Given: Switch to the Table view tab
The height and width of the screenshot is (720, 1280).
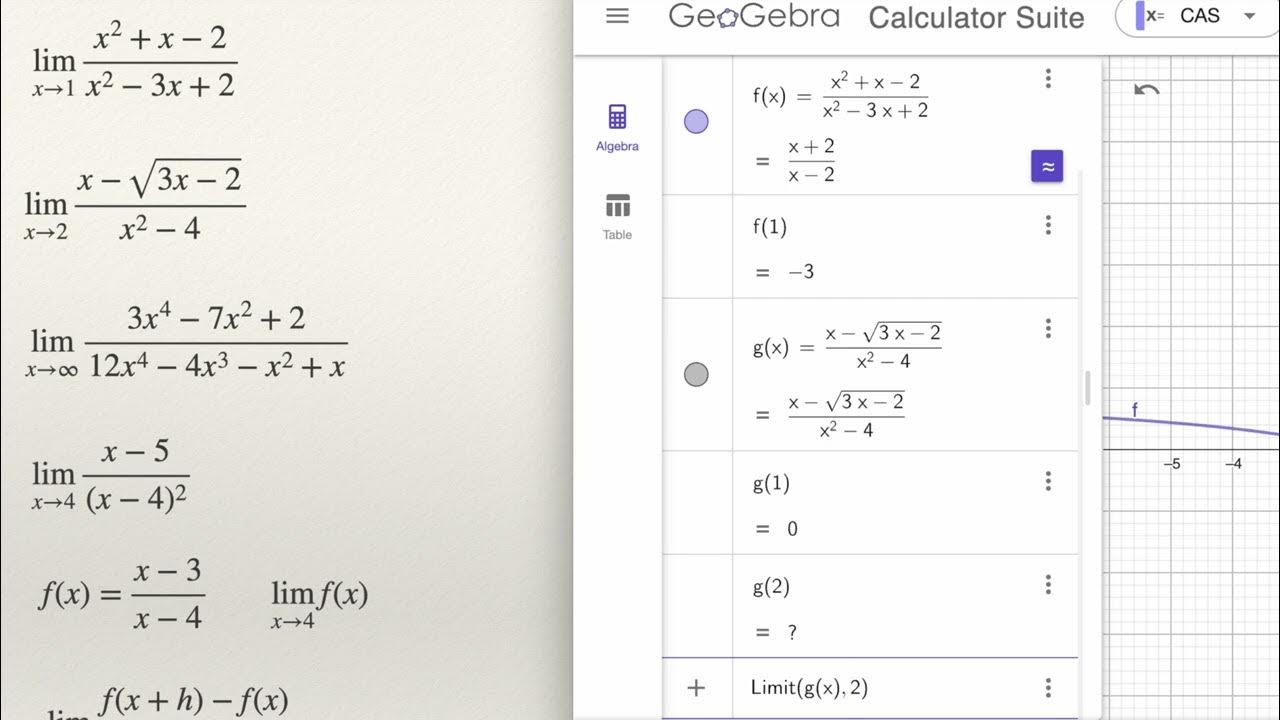Looking at the screenshot, I should tap(617, 216).
